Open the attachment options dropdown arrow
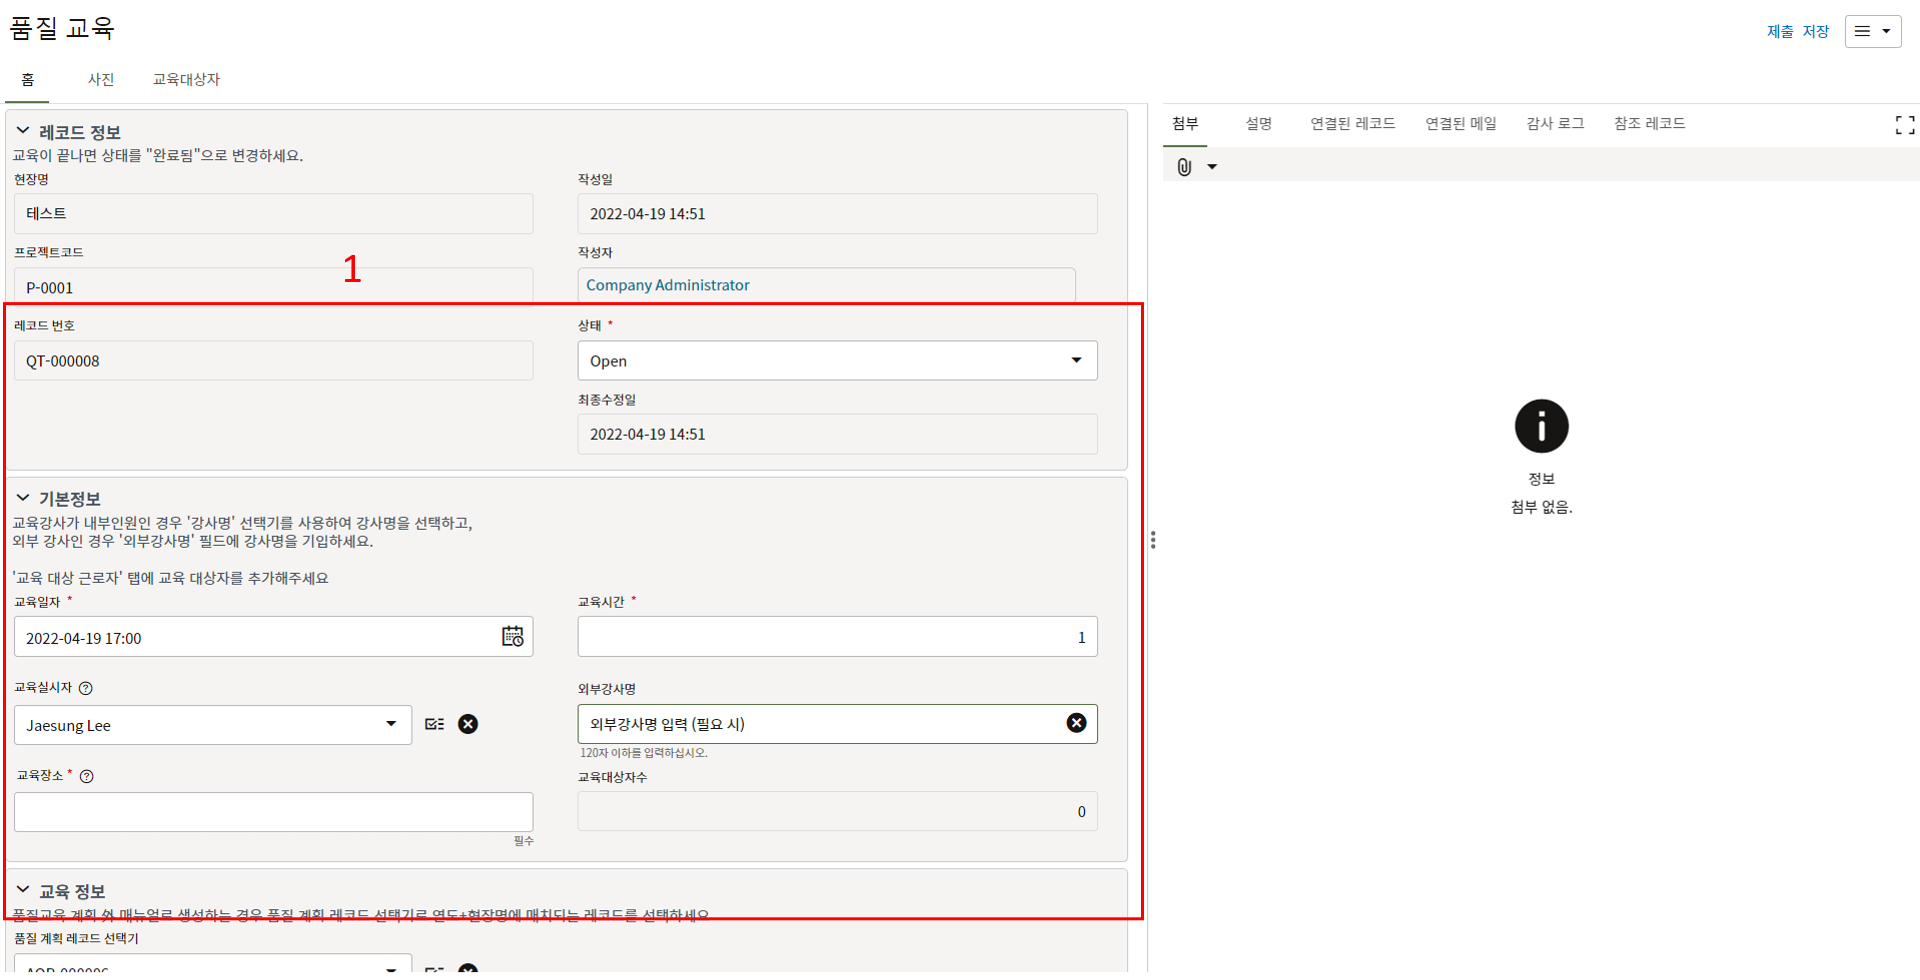 click(1212, 167)
